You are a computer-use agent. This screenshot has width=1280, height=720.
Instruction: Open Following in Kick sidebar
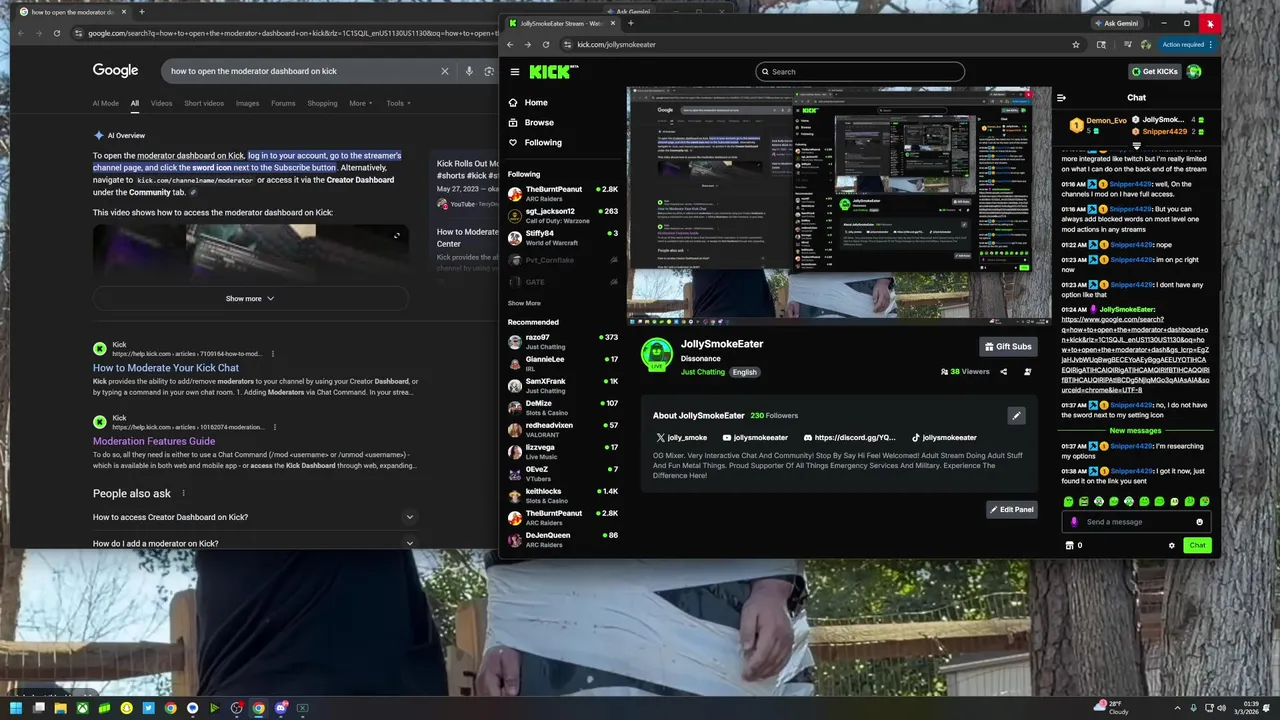coord(535,142)
